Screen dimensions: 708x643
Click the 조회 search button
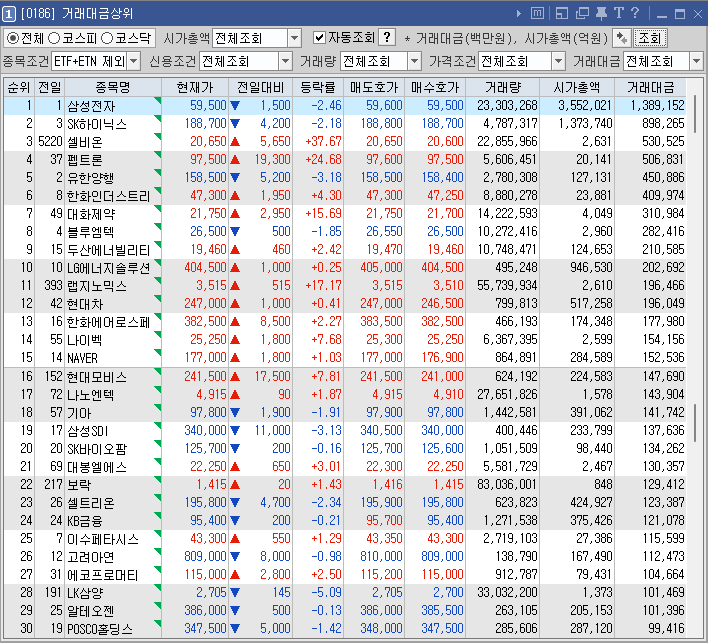pyautogui.click(x=649, y=38)
